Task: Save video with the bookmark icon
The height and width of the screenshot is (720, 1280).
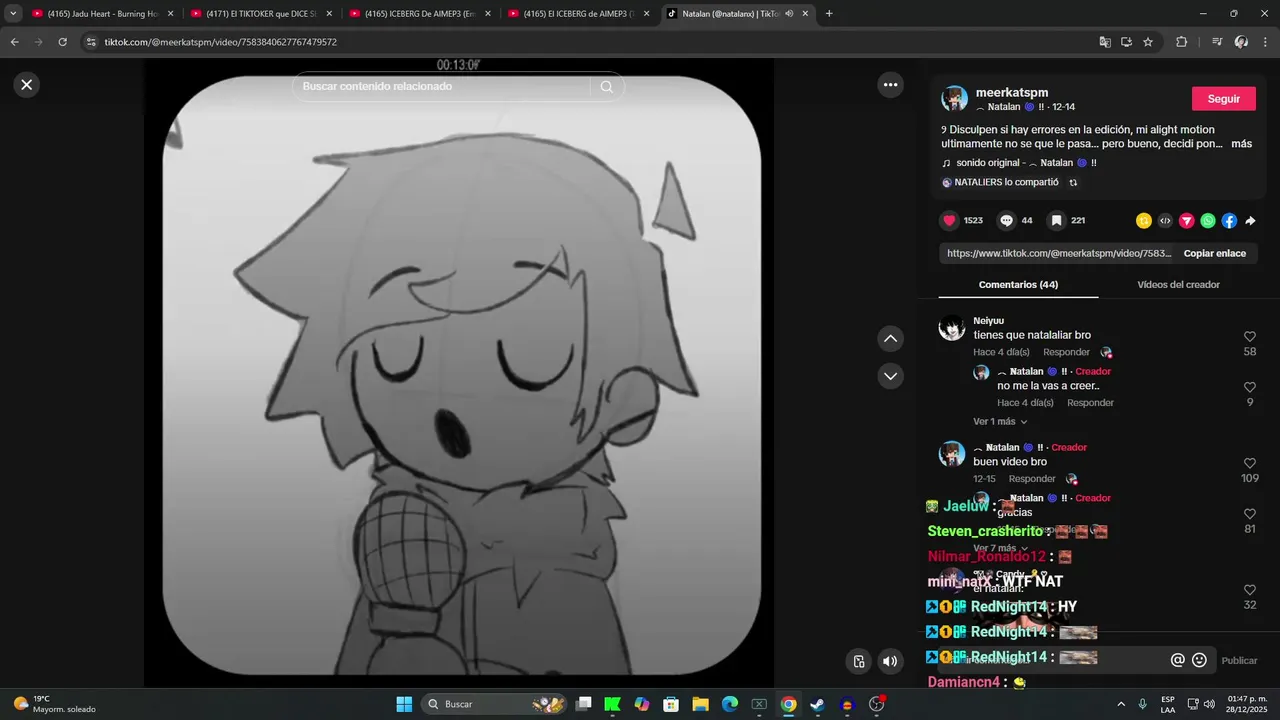Action: pos(1056,220)
